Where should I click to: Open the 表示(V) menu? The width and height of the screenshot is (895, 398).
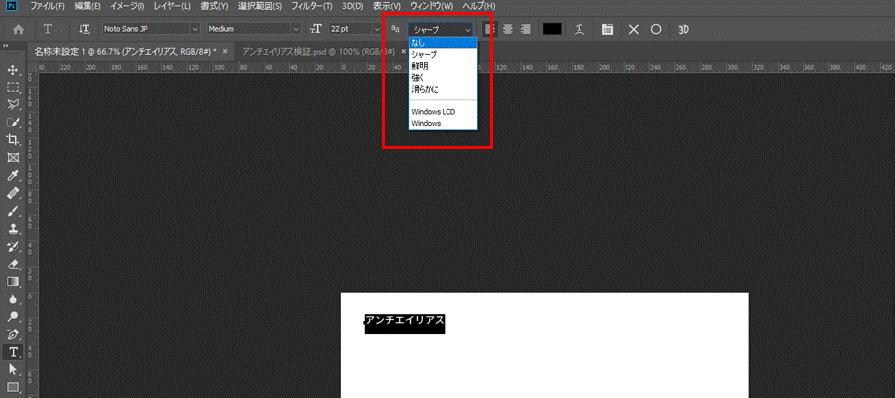(387, 7)
